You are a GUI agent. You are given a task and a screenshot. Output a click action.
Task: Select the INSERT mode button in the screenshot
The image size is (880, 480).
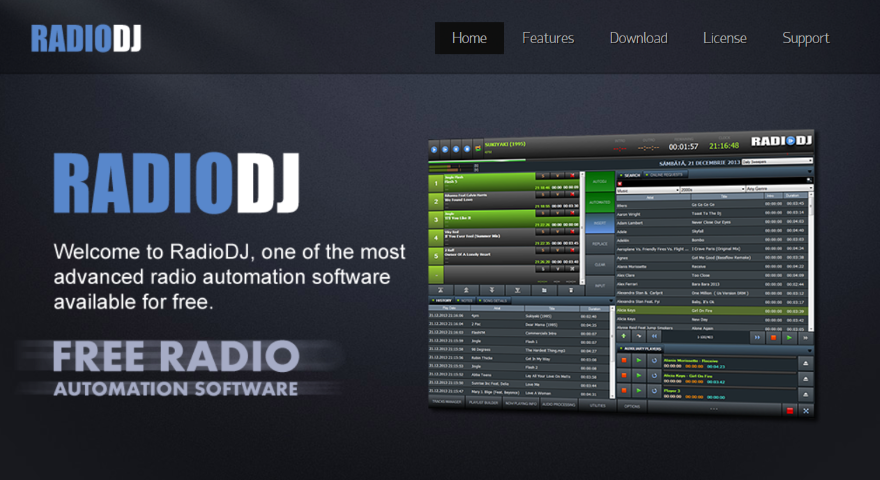[x=600, y=223]
